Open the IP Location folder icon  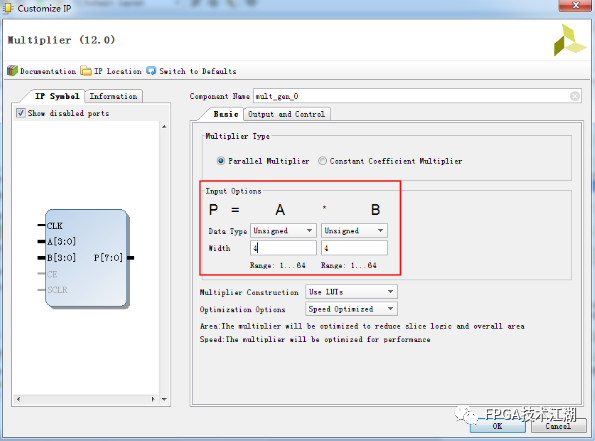(86, 71)
